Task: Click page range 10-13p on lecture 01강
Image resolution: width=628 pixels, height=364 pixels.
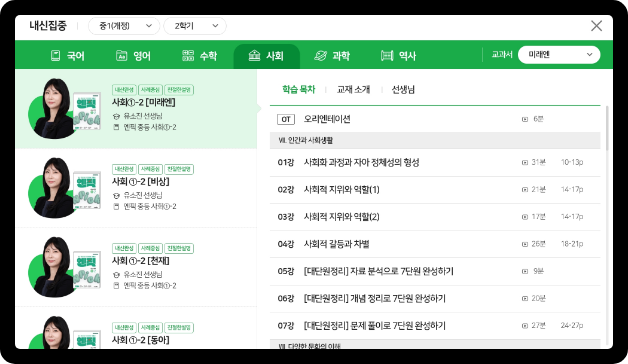Action: point(572,163)
